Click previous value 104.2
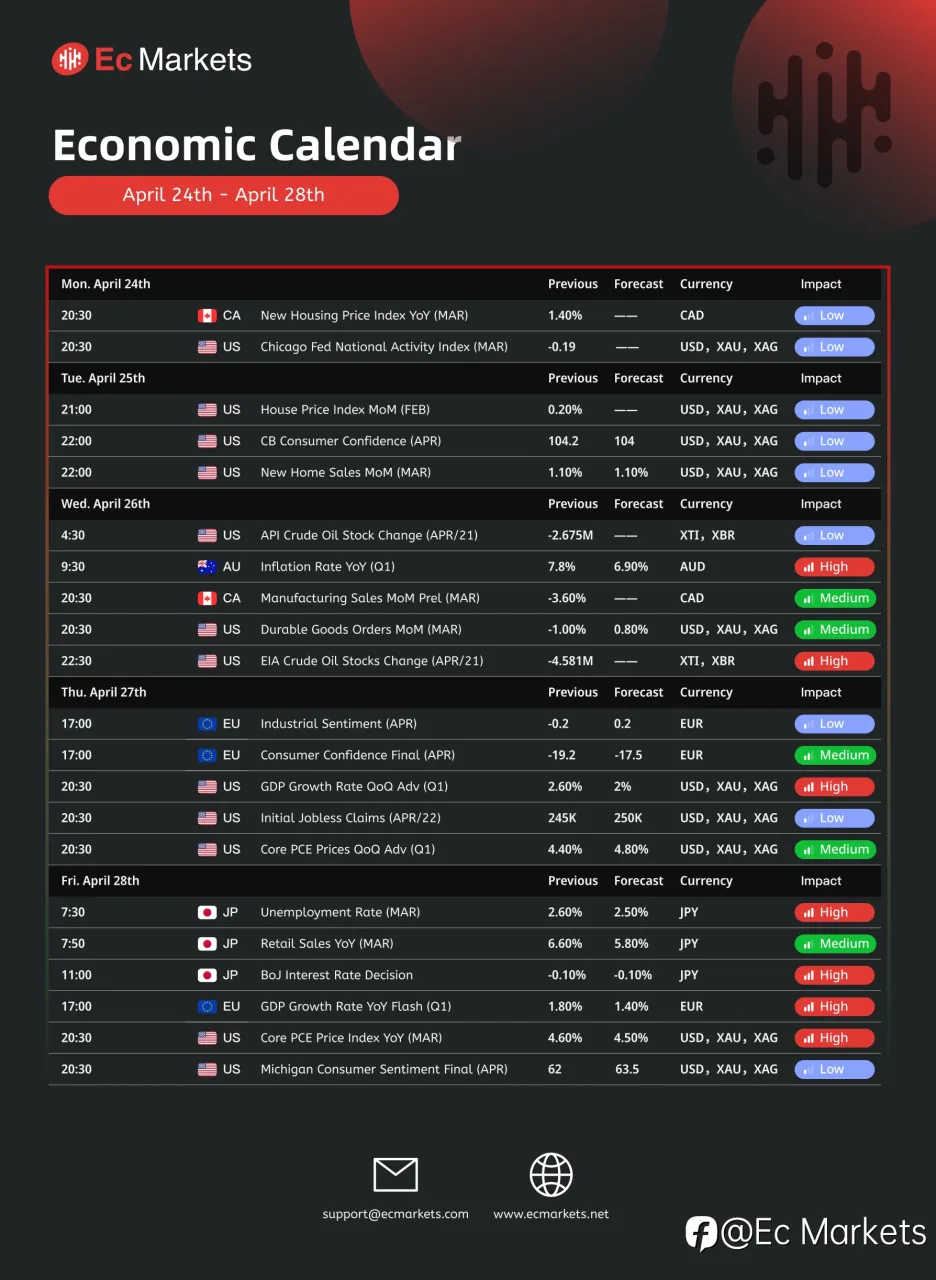The image size is (936, 1280). click(563, 441)
